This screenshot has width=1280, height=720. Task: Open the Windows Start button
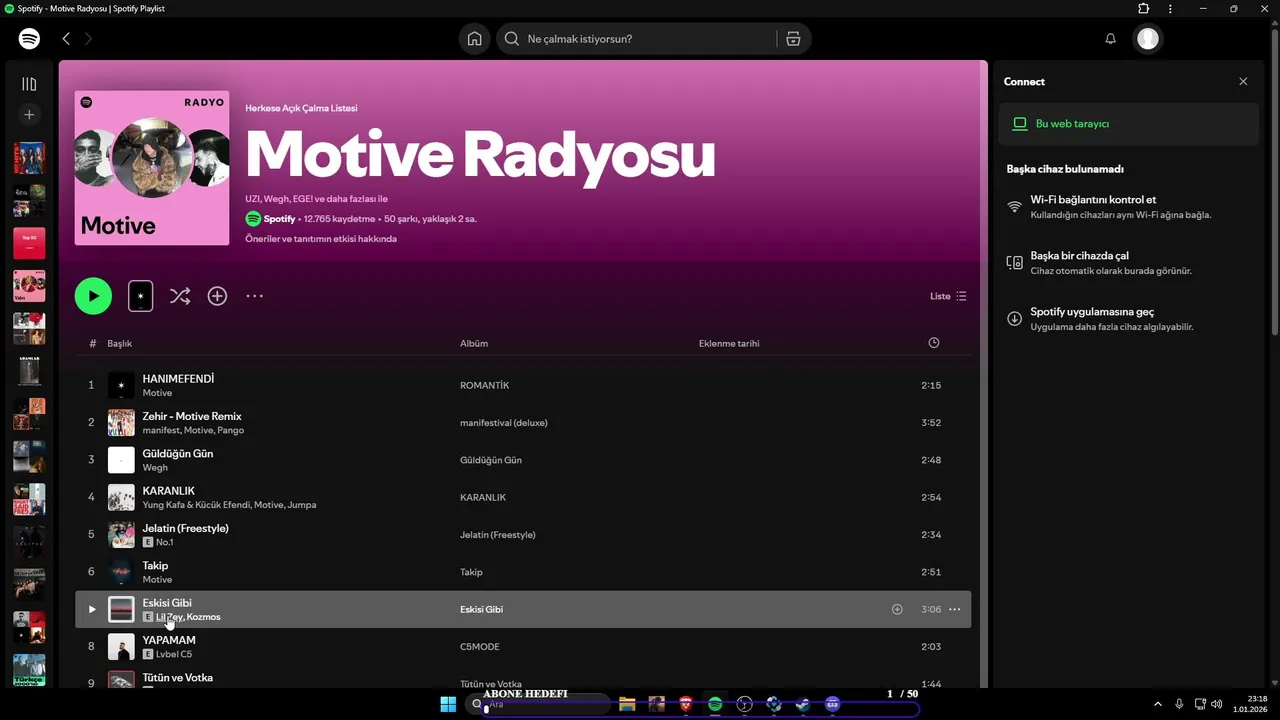[448, 704]
